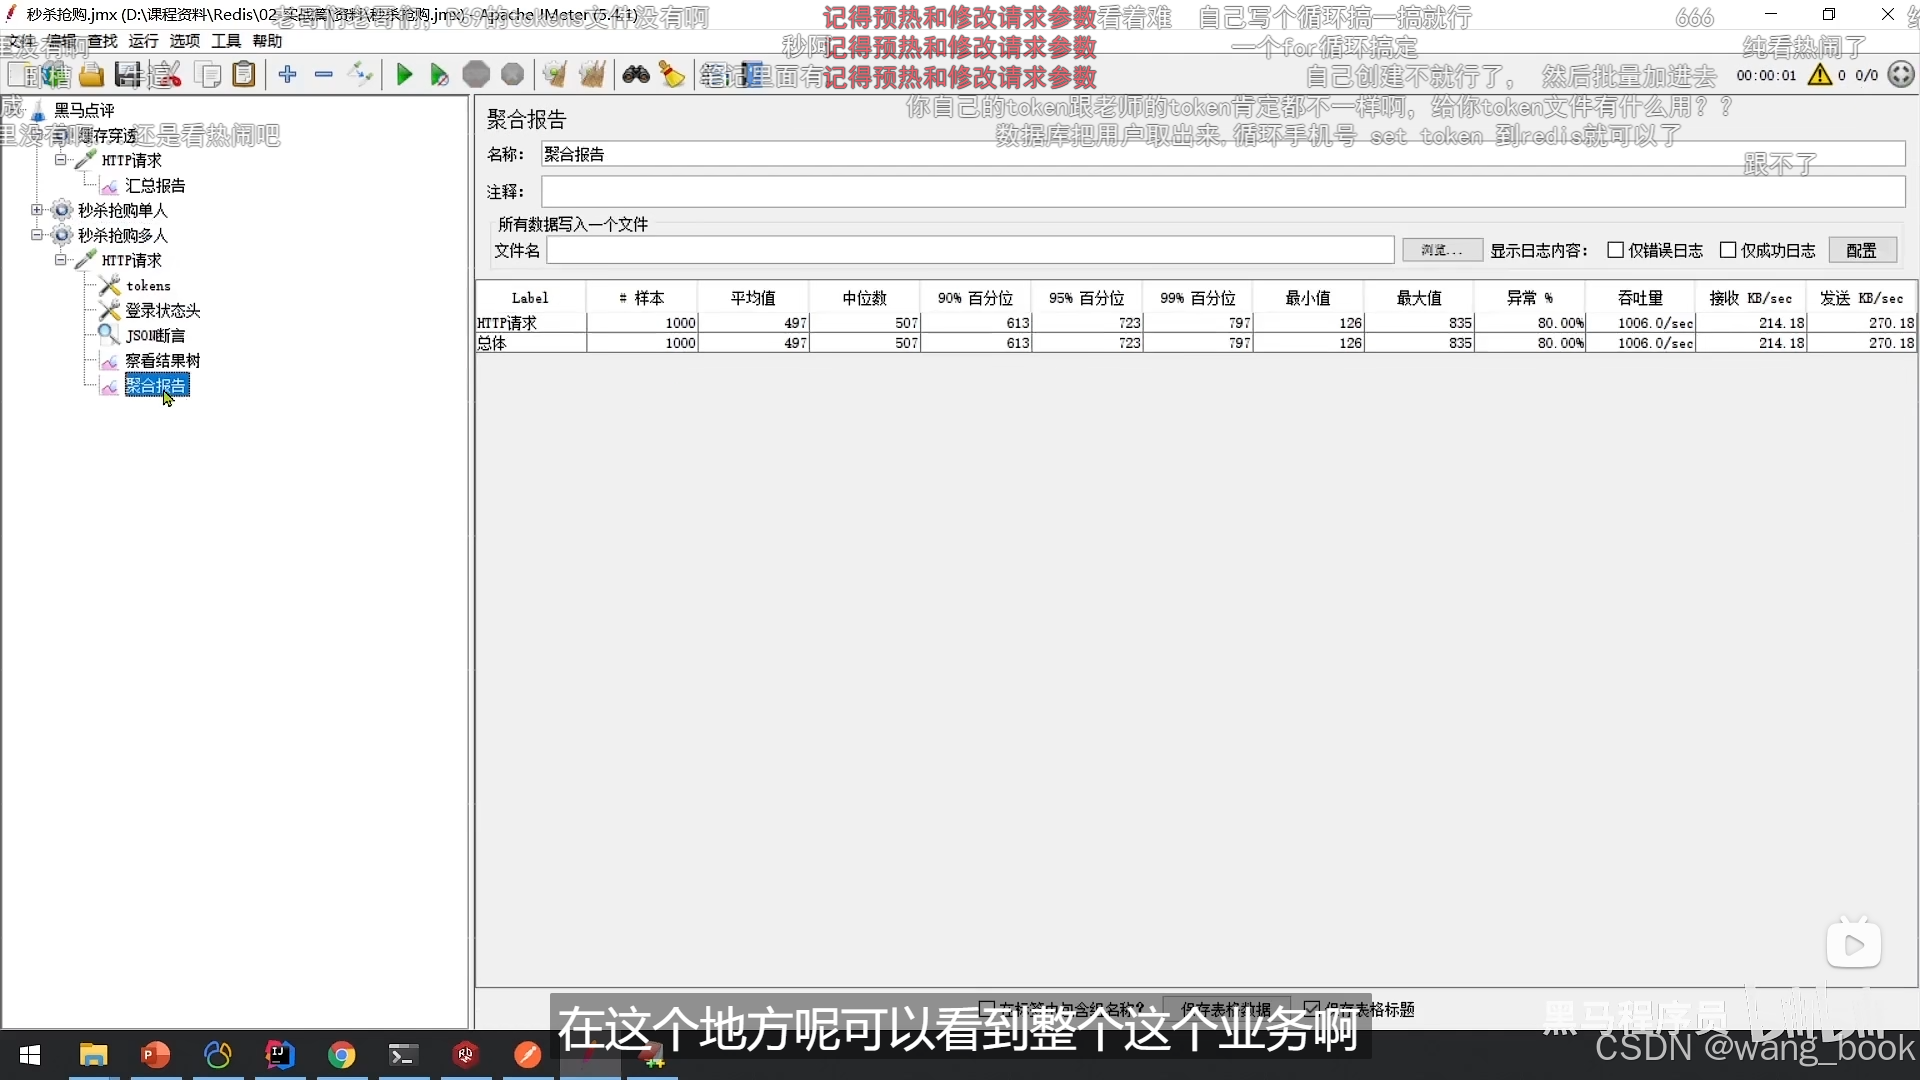The width and height of the screenshot is (1920, 1080).
Task: Click the HTTP请求 row in results table
Action: [1196, 323]
